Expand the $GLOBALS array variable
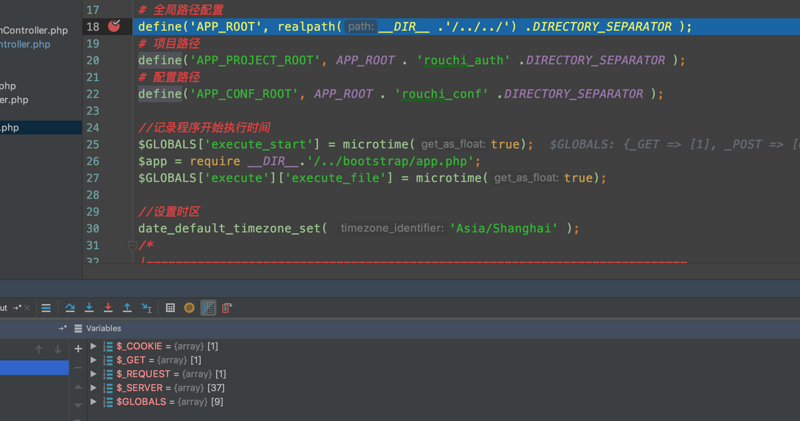The image size is (800, 421). [x=94, y=402]
